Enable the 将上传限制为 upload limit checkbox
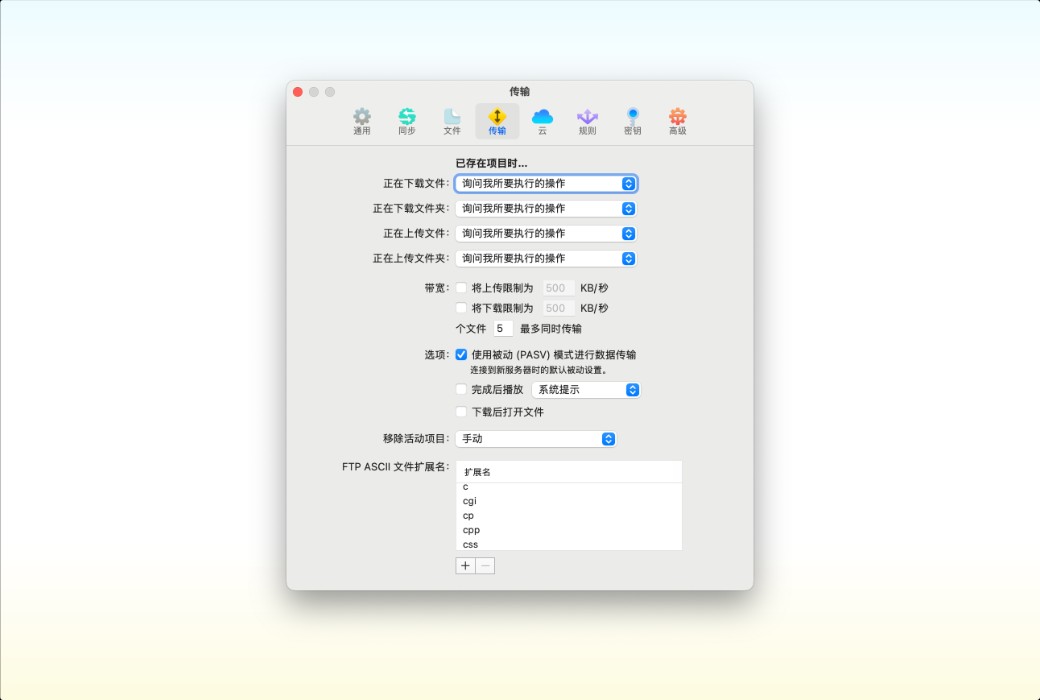Screen dimensions: 1040x700 (x=459, y=288)
